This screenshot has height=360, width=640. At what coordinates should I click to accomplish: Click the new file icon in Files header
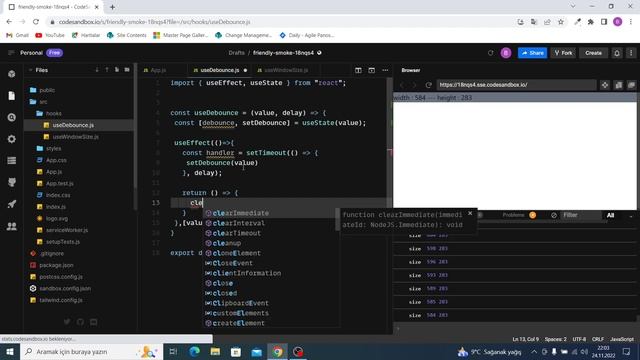(117, 70)
